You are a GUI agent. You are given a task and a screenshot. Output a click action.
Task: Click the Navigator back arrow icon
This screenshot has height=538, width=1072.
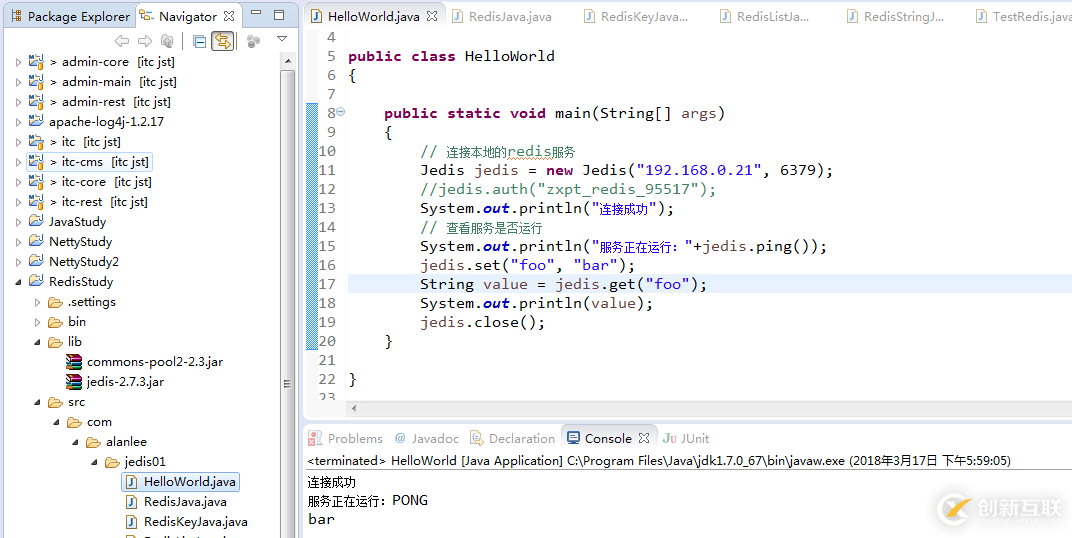(122, 41)
